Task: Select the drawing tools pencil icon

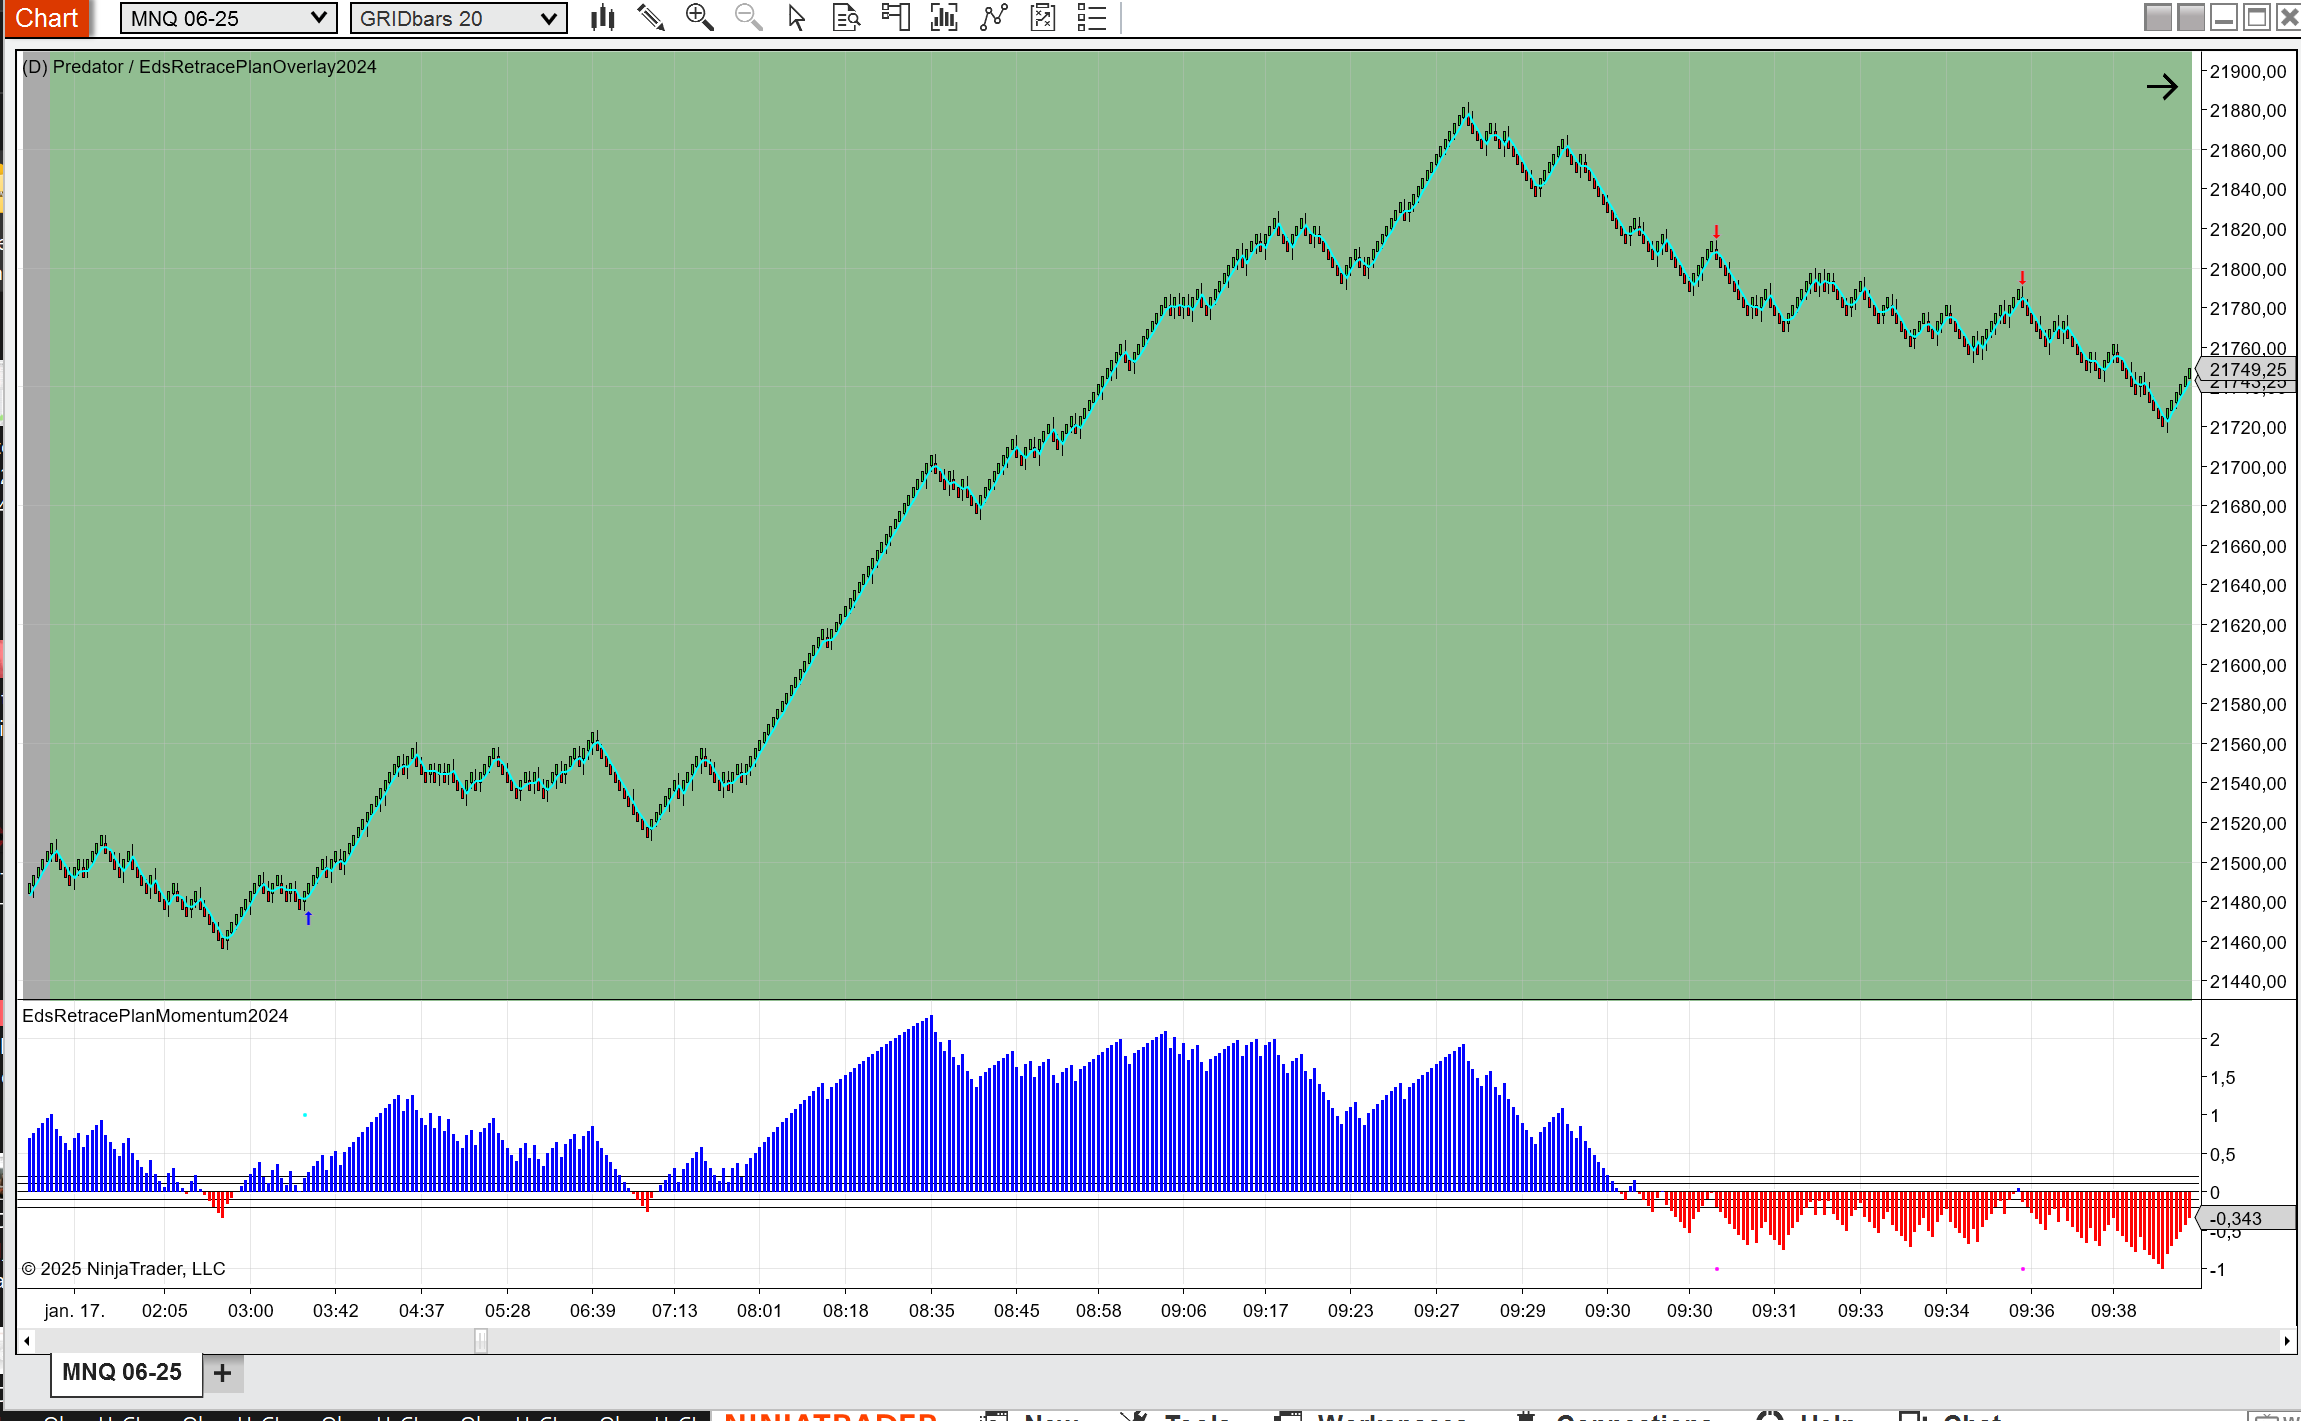Action: point(651,17)
